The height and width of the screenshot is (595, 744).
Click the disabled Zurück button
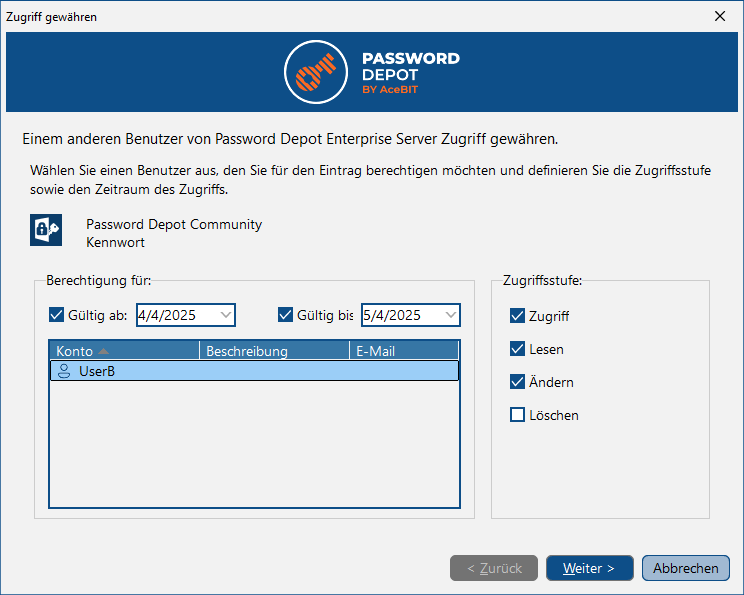click(x=494, y=568)
